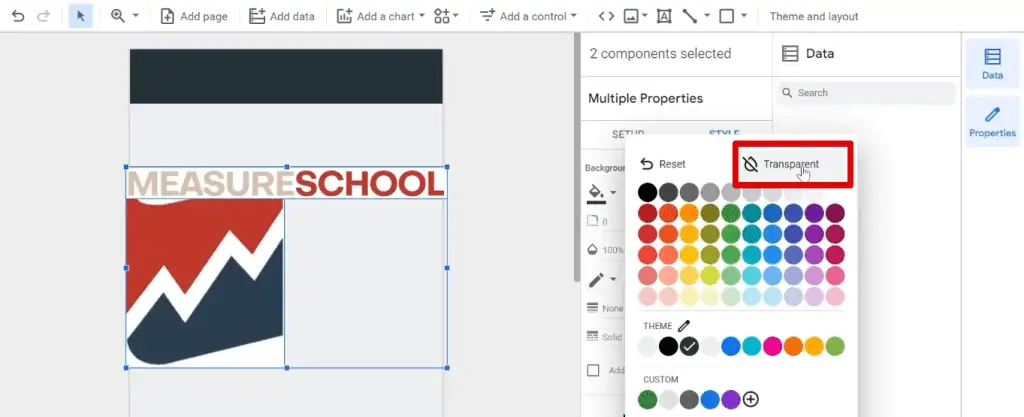
Task: Switch to the STYLE tab
Action: click(724, 134)
